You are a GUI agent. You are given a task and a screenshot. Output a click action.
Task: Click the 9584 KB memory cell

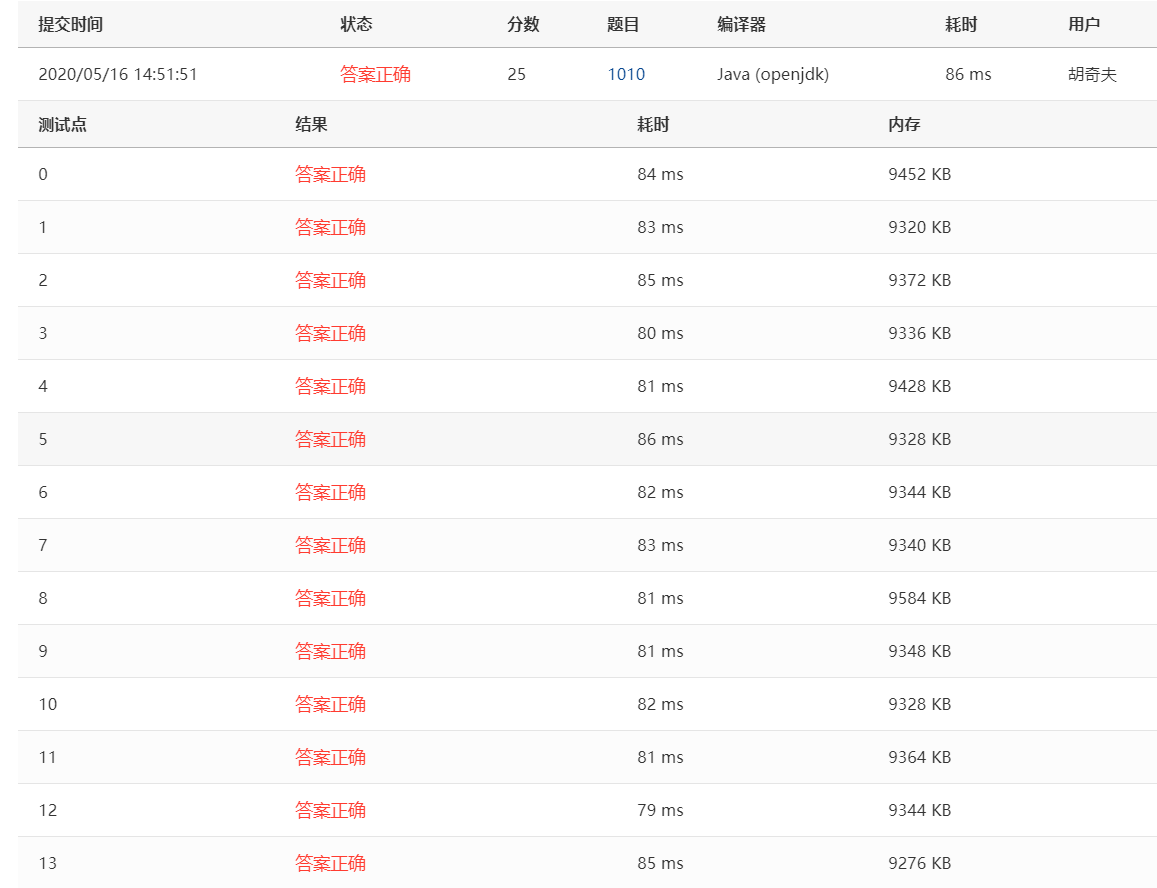pos(919,599)
